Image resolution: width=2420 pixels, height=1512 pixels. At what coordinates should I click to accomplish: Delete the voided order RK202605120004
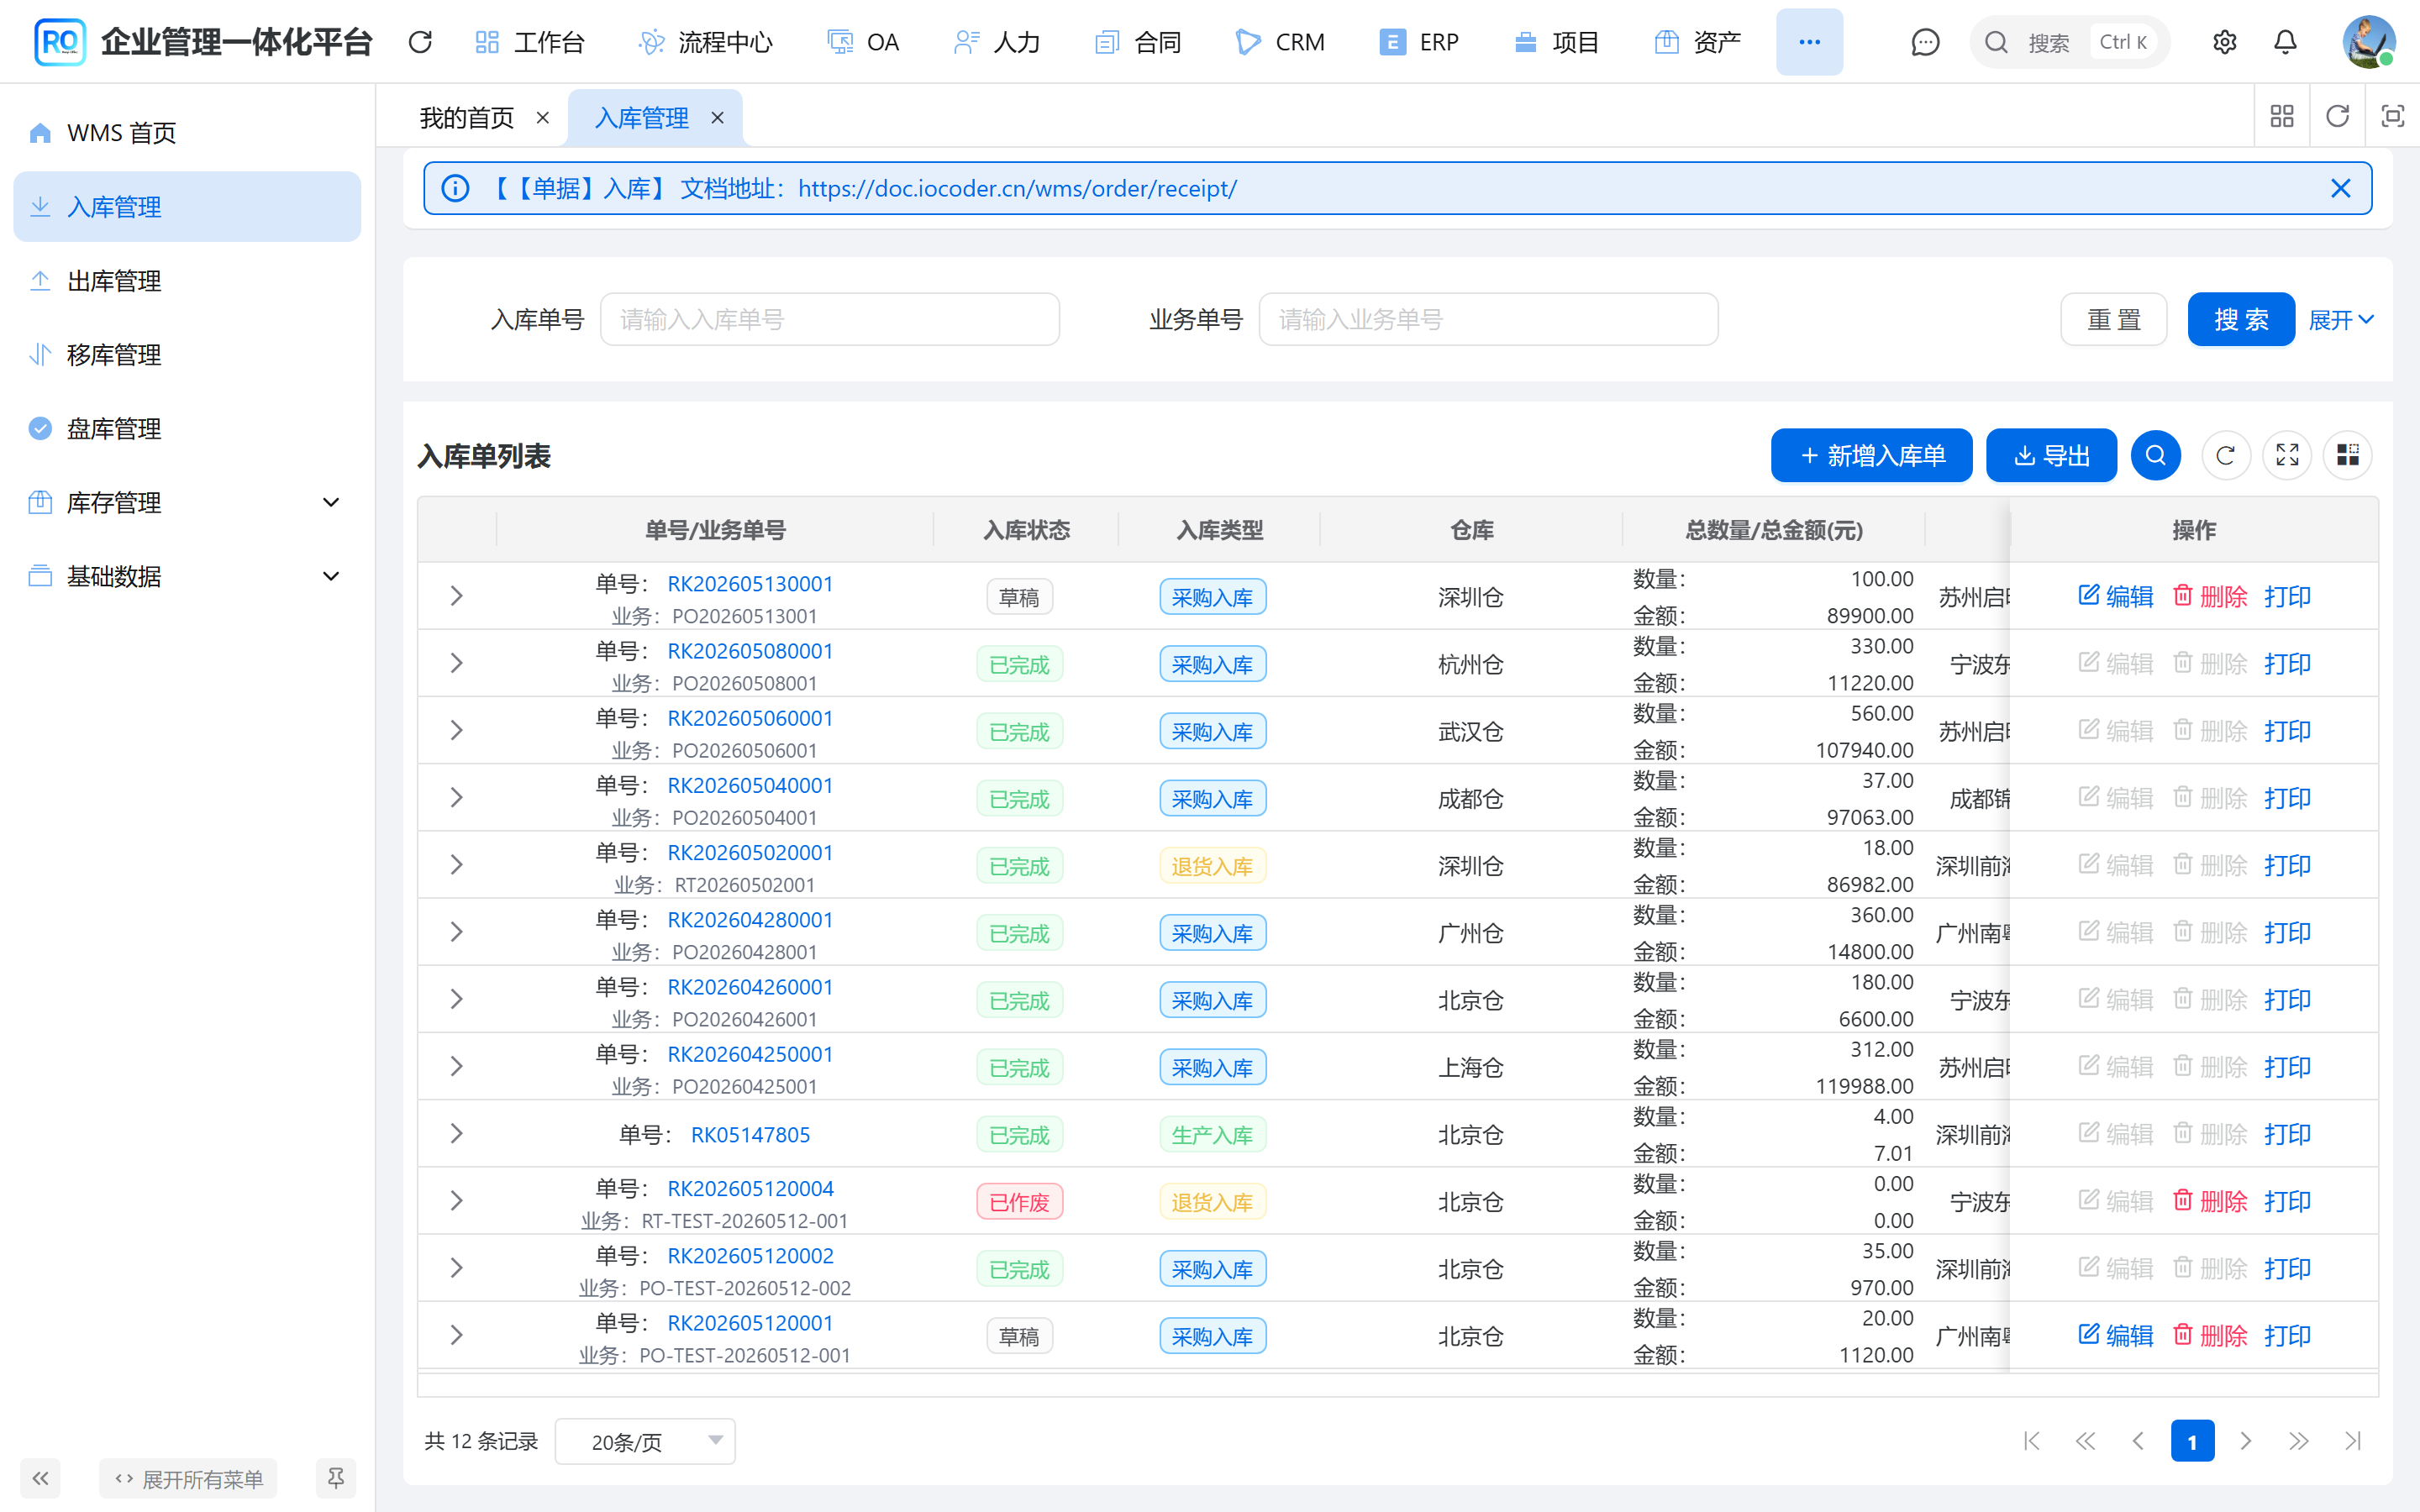(2210, 1201)
